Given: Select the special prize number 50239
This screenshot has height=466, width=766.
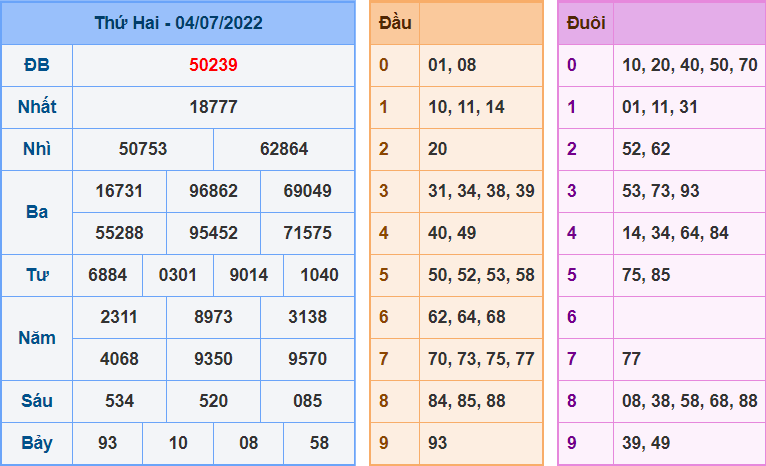Looking at the screenshot, I should 213,65.
